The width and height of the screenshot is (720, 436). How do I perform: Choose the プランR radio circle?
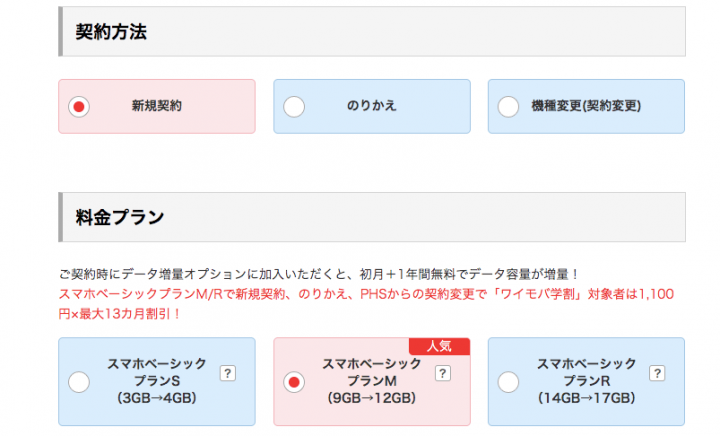click(x=508, y=382)
